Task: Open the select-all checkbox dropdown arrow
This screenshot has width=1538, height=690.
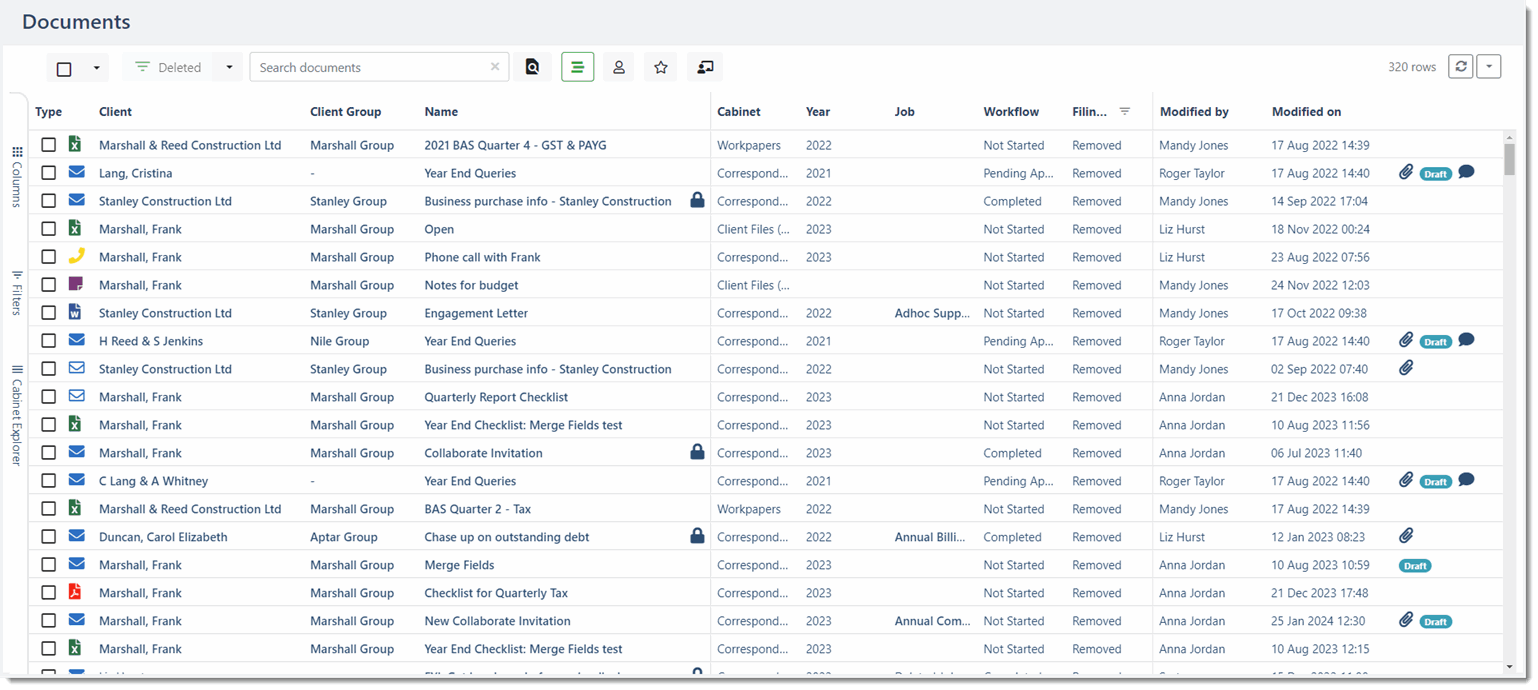Action: point(96,68)
